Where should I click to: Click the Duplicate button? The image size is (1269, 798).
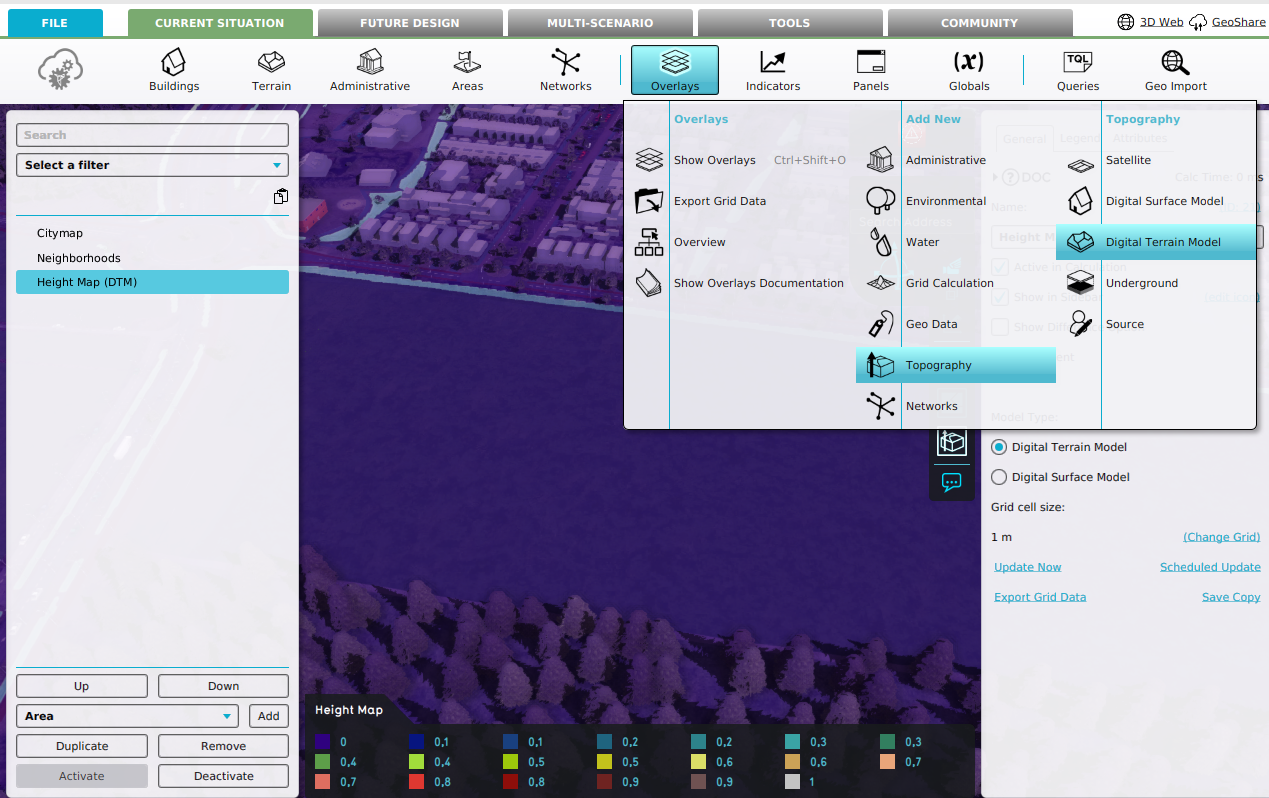pos(82,746)
